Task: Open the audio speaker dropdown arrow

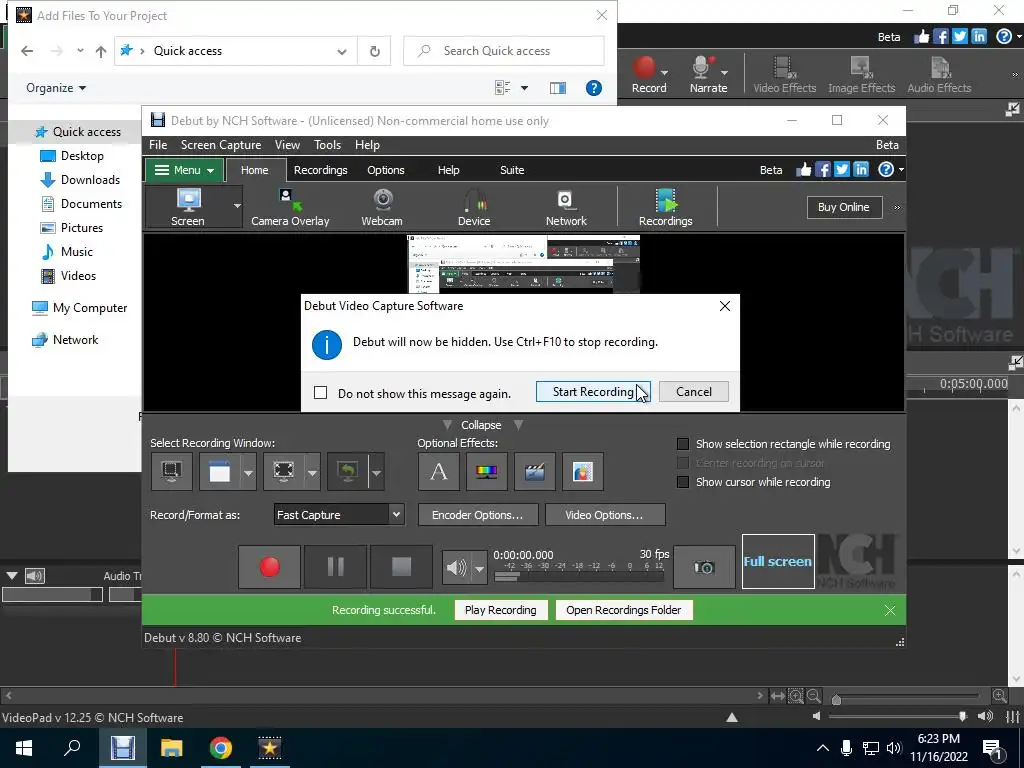Action: pos(479,568)
